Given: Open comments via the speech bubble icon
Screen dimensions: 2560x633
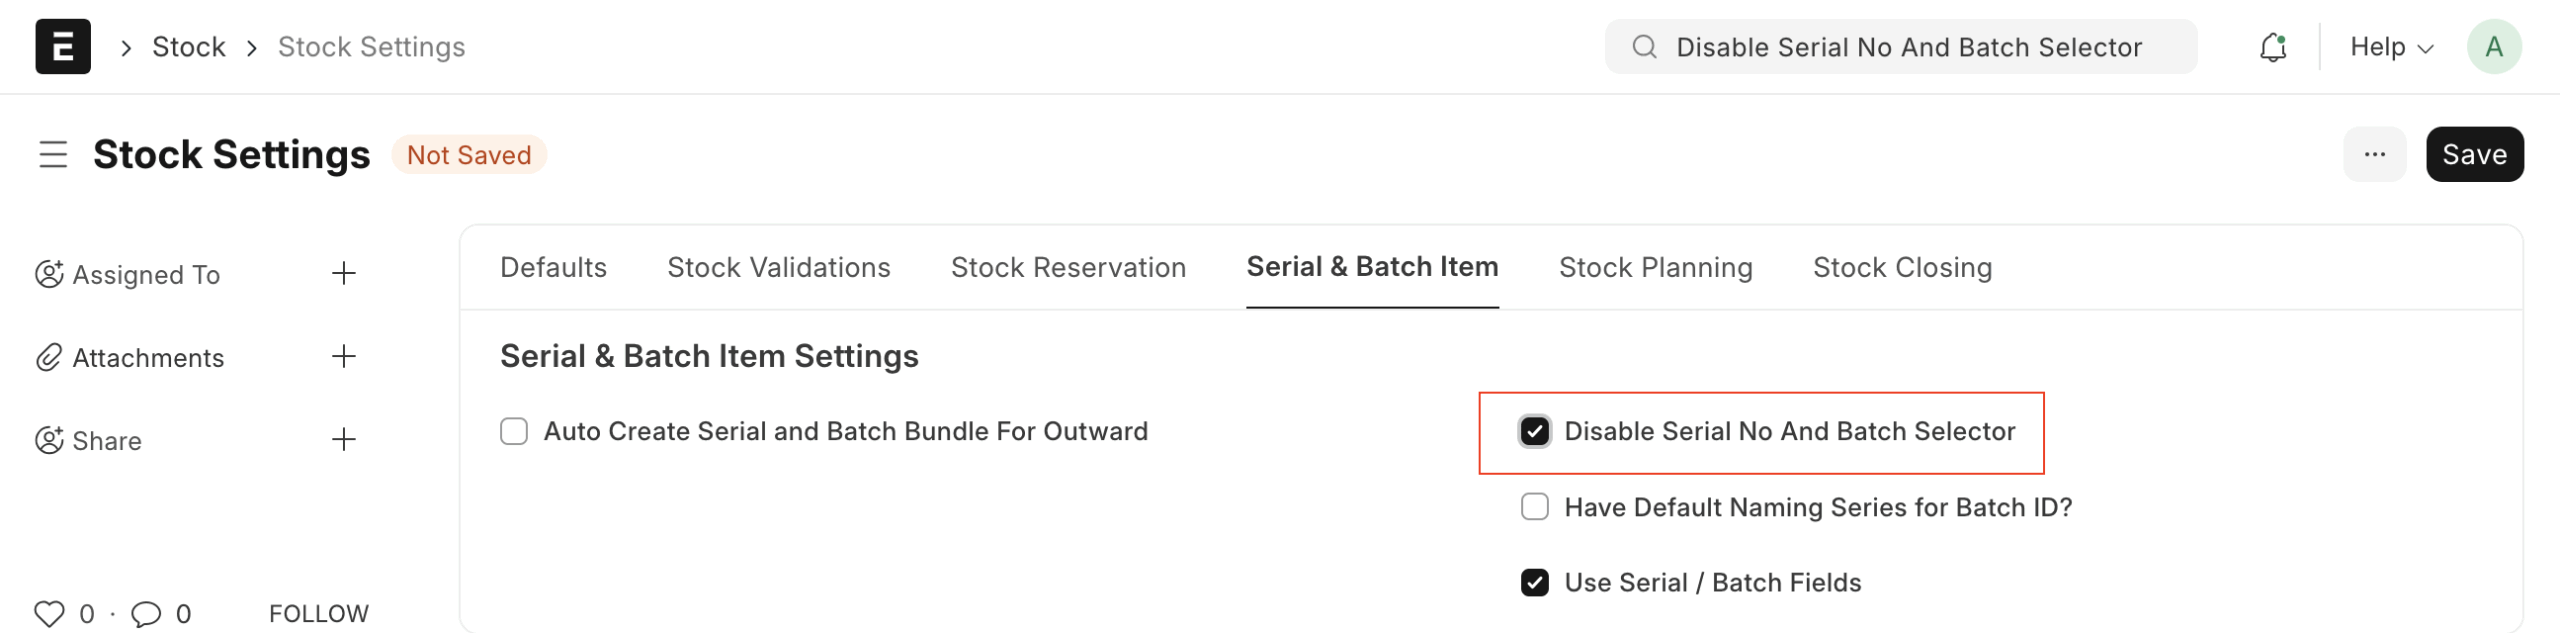Looking at the screenshot, I should [x=146, y=613].
